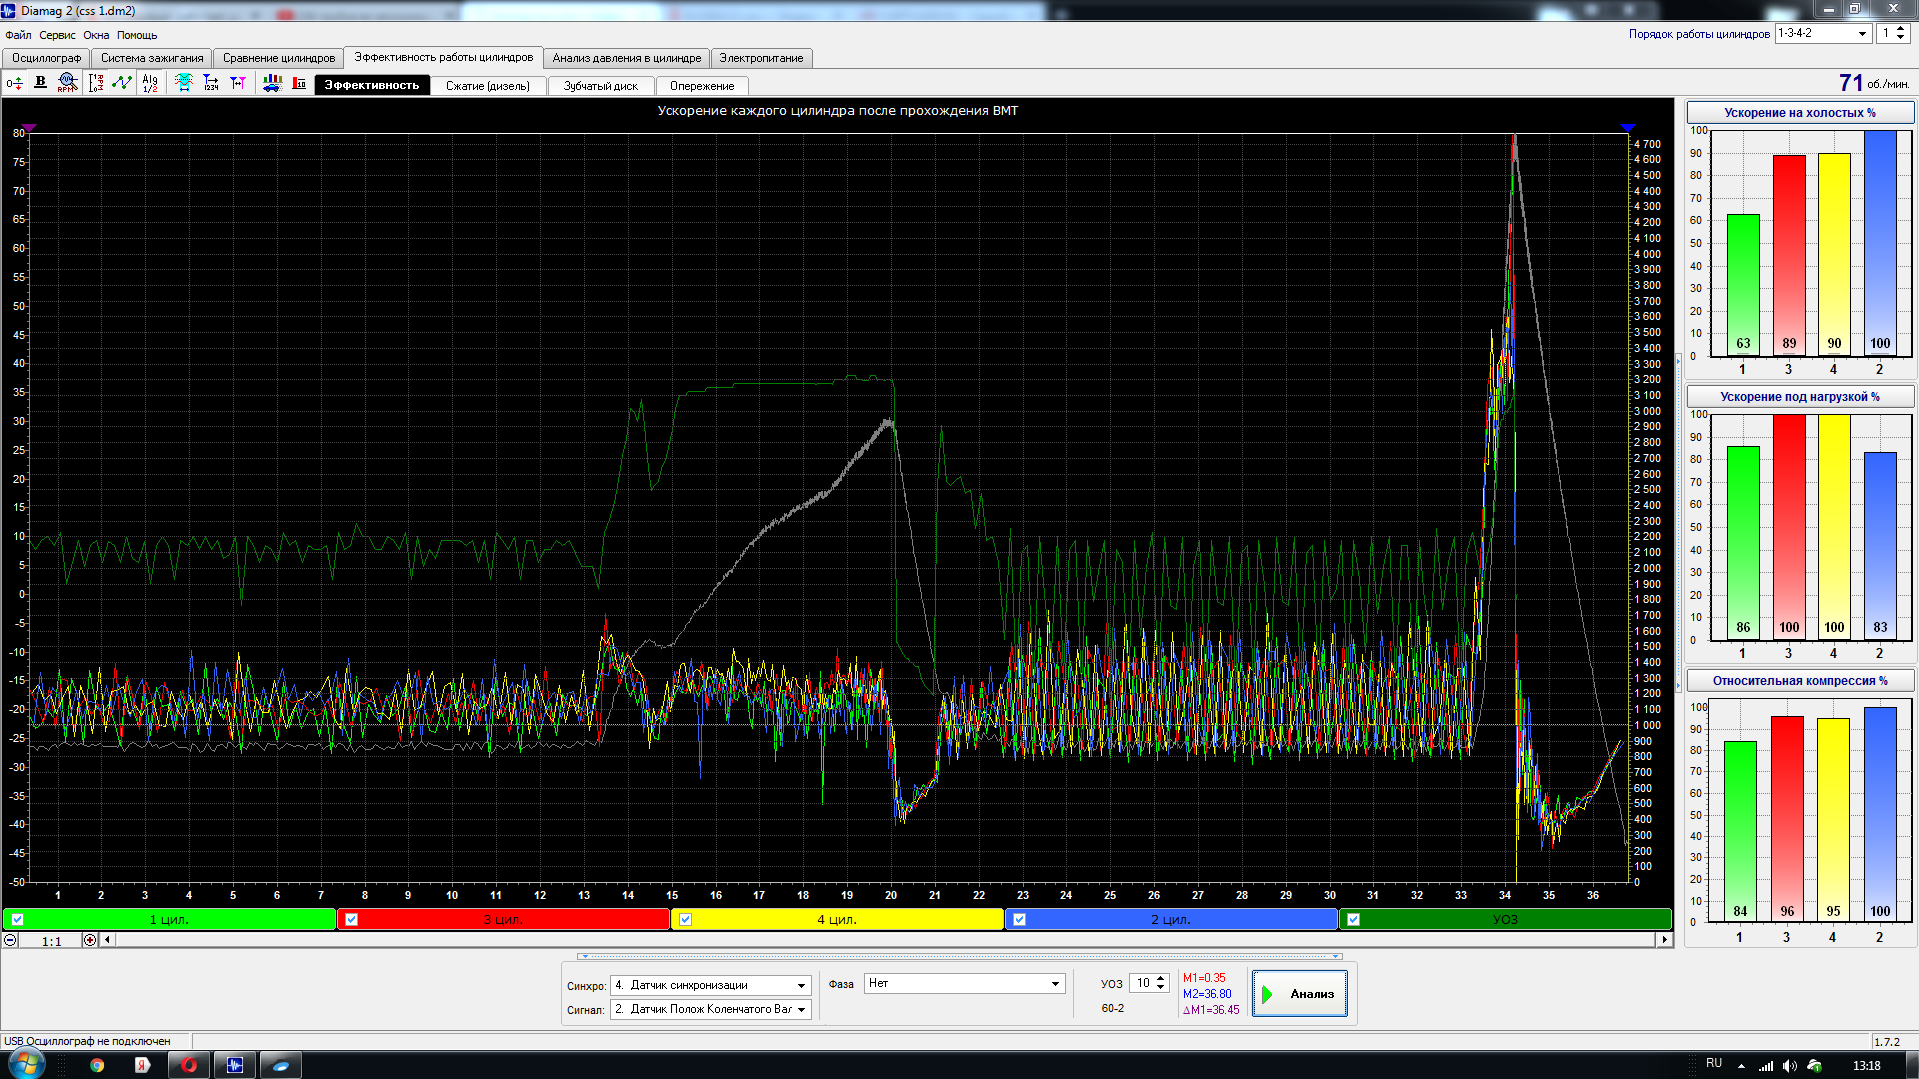Increase the УОЗ value stepper

tap(1160, 979)
